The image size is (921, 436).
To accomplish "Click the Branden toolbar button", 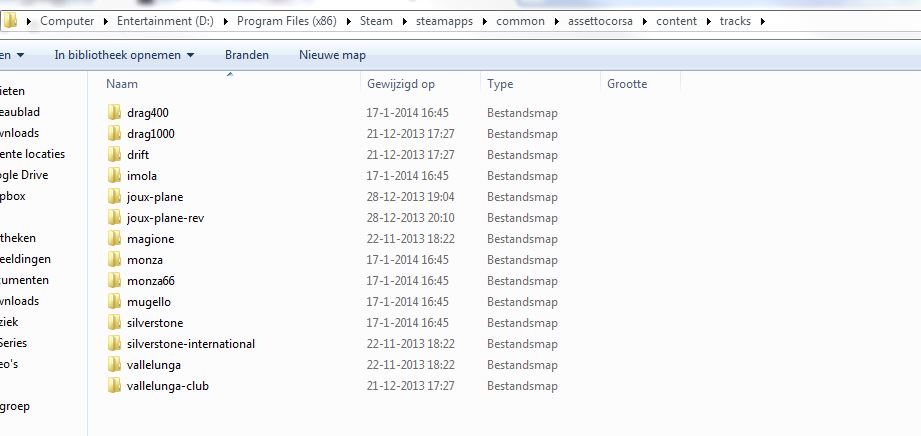I will pos(246,55).
